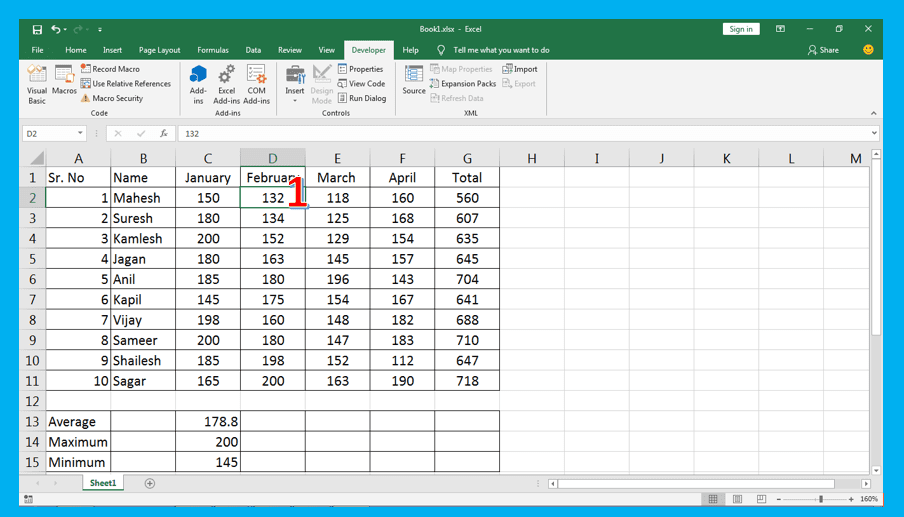Screen dimensions: 904x517
Task: Click Map Properties
Action: point(461,69)
